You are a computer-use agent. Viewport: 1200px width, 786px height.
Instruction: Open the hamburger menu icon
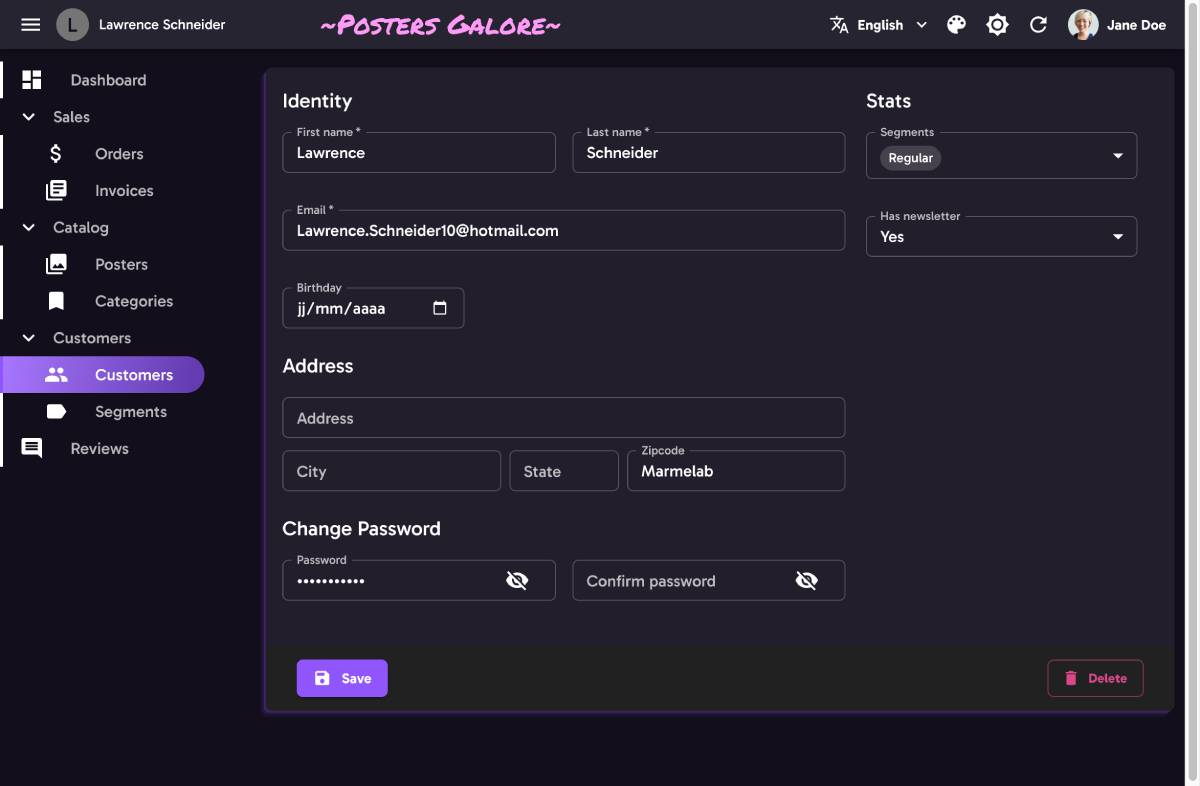click(31, 24)
